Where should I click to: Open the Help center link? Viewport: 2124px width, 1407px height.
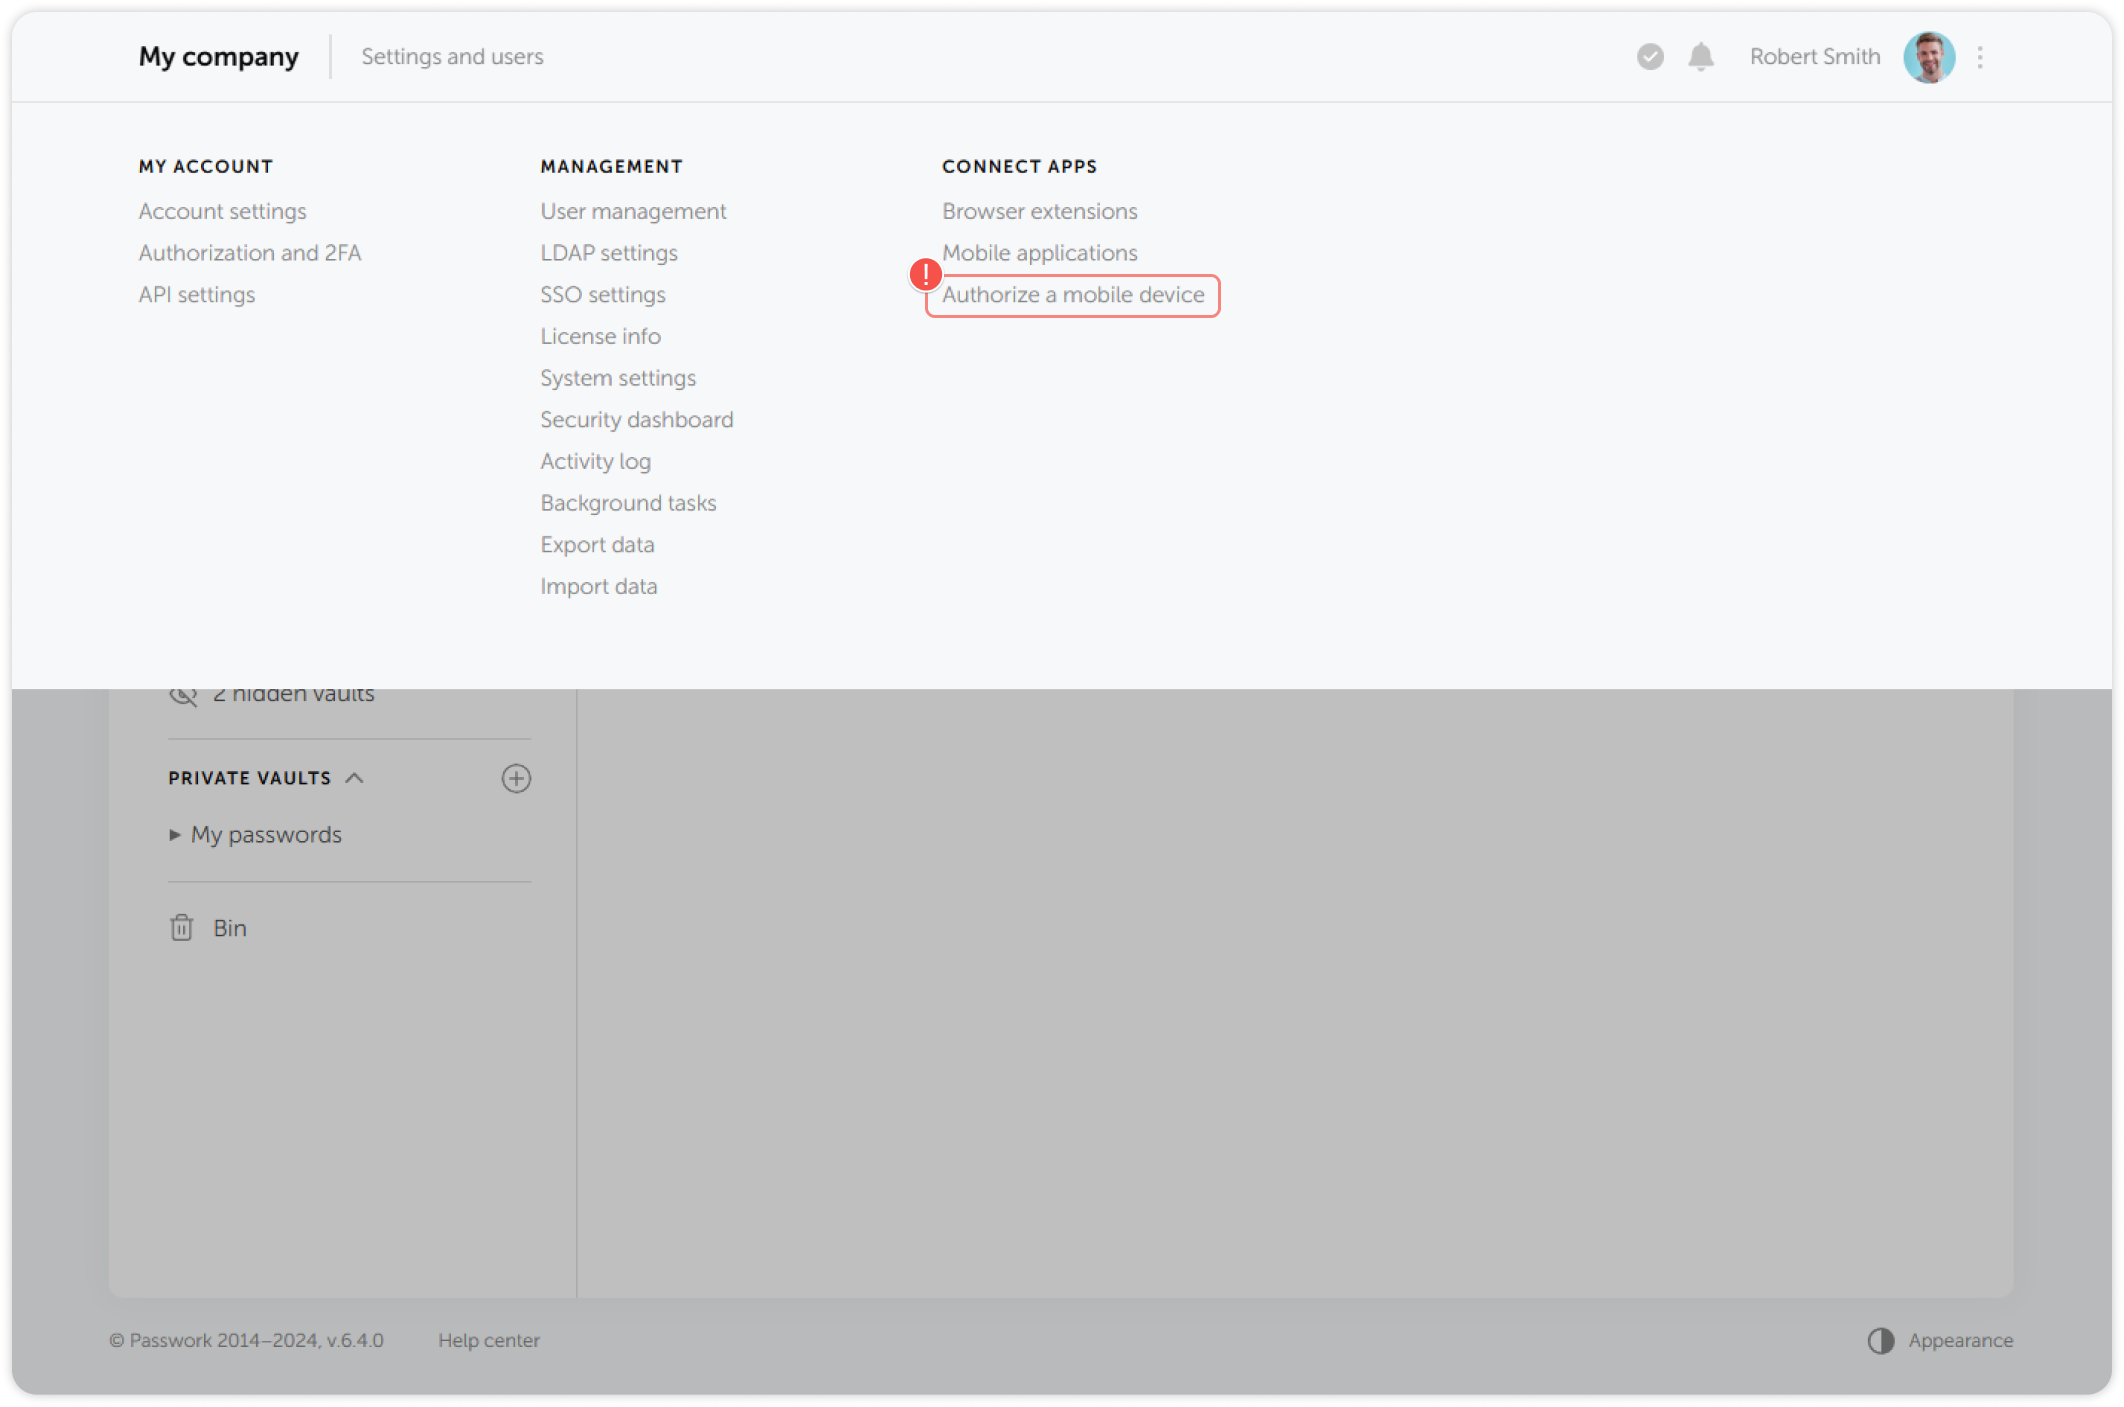point(489,1340)
